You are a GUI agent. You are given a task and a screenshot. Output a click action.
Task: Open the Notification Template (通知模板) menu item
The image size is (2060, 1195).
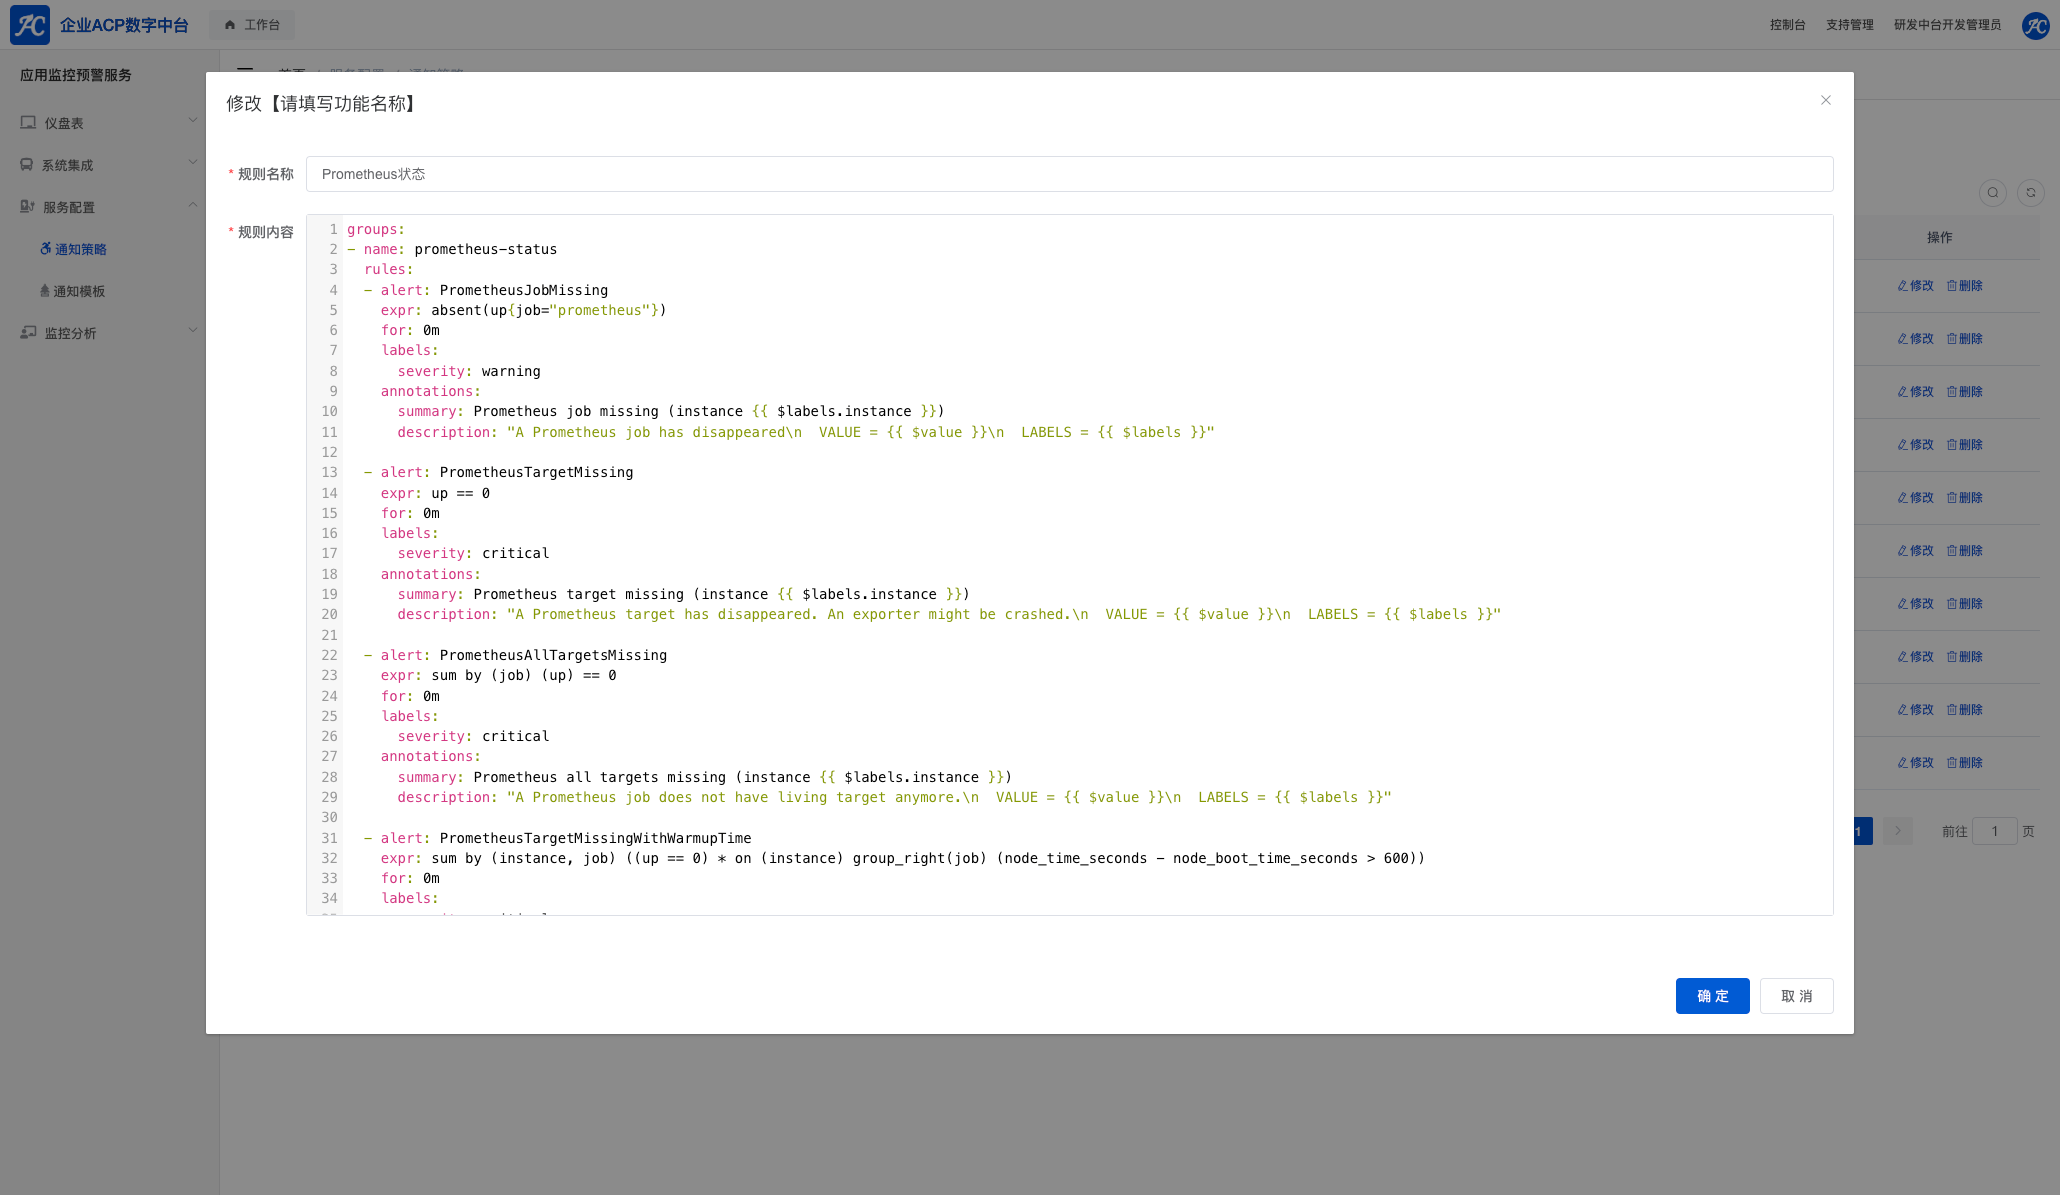79,291
